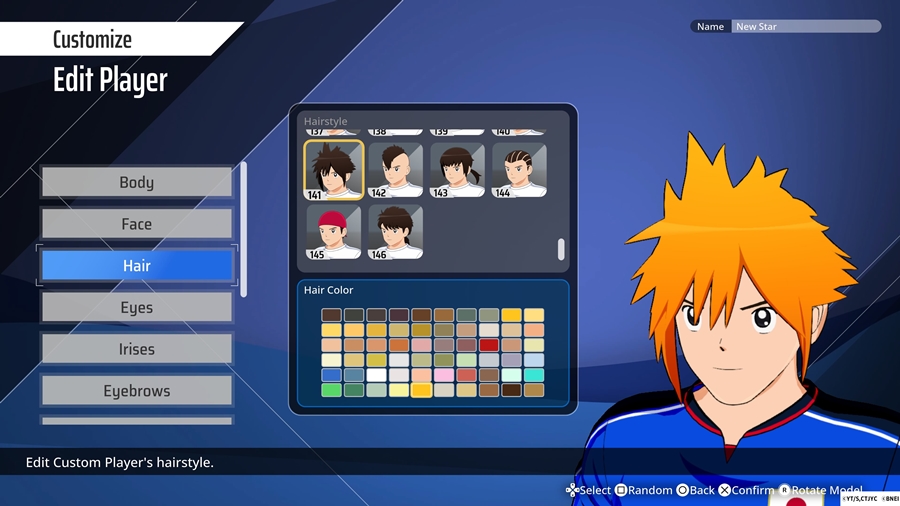
Task: Choose hairstyle 145 with red bandana
Action: 333,232
